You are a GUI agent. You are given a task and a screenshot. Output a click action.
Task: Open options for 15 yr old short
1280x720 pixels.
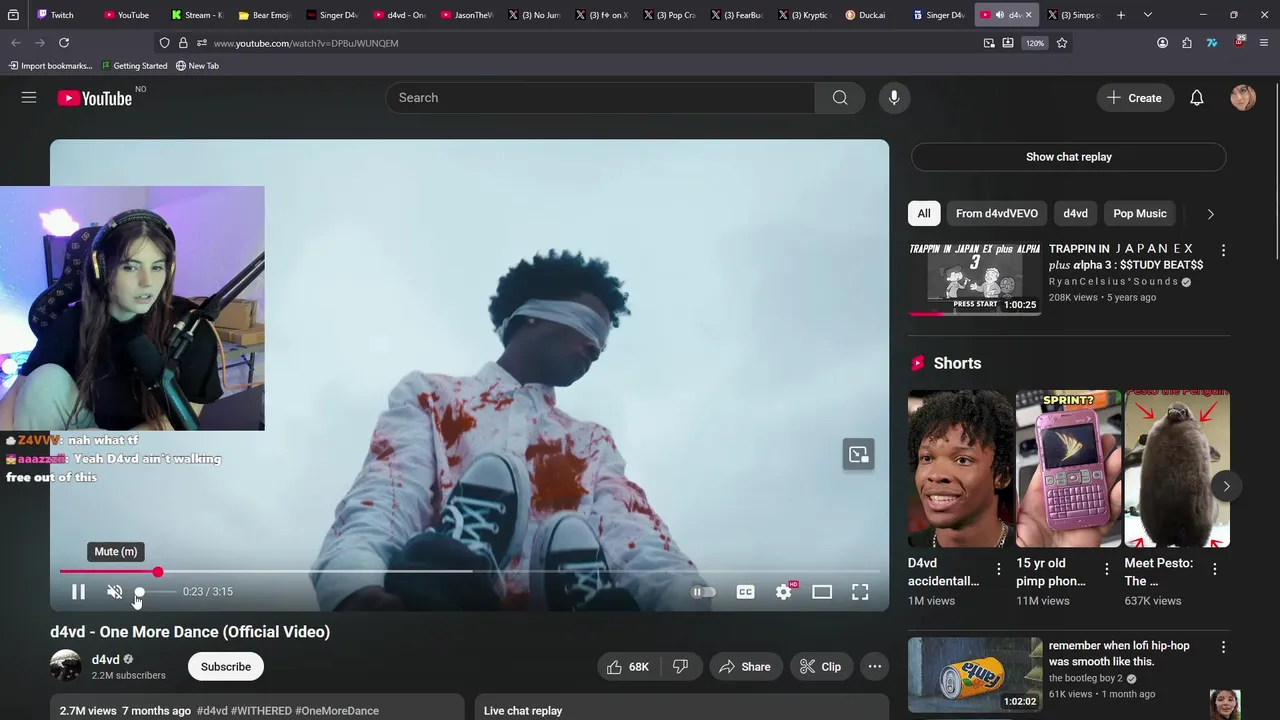click(x=1106, y=569)
